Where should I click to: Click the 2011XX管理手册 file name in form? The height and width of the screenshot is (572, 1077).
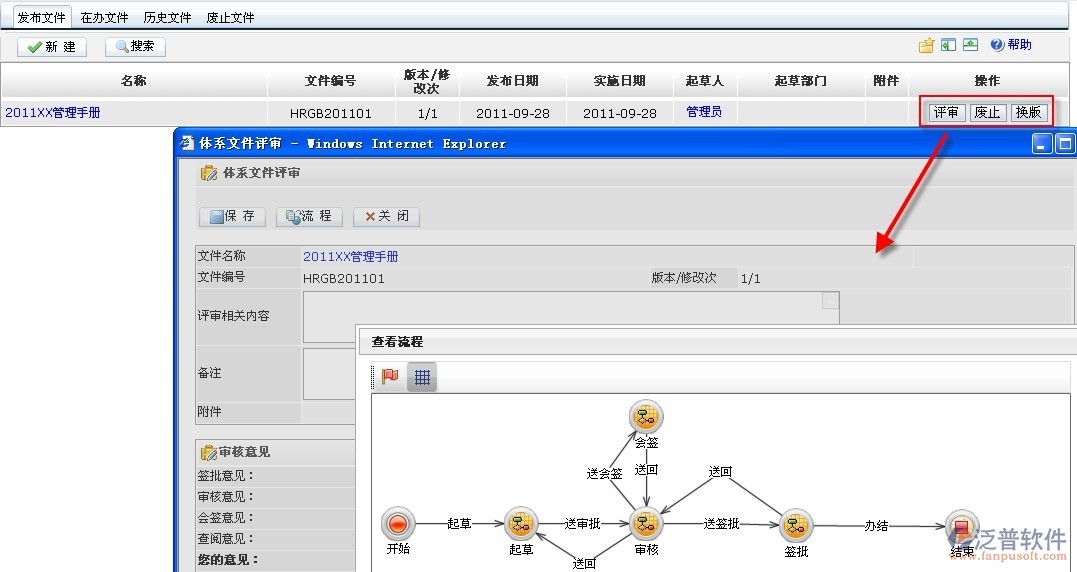pyautogui.click(x=350, y=257)
